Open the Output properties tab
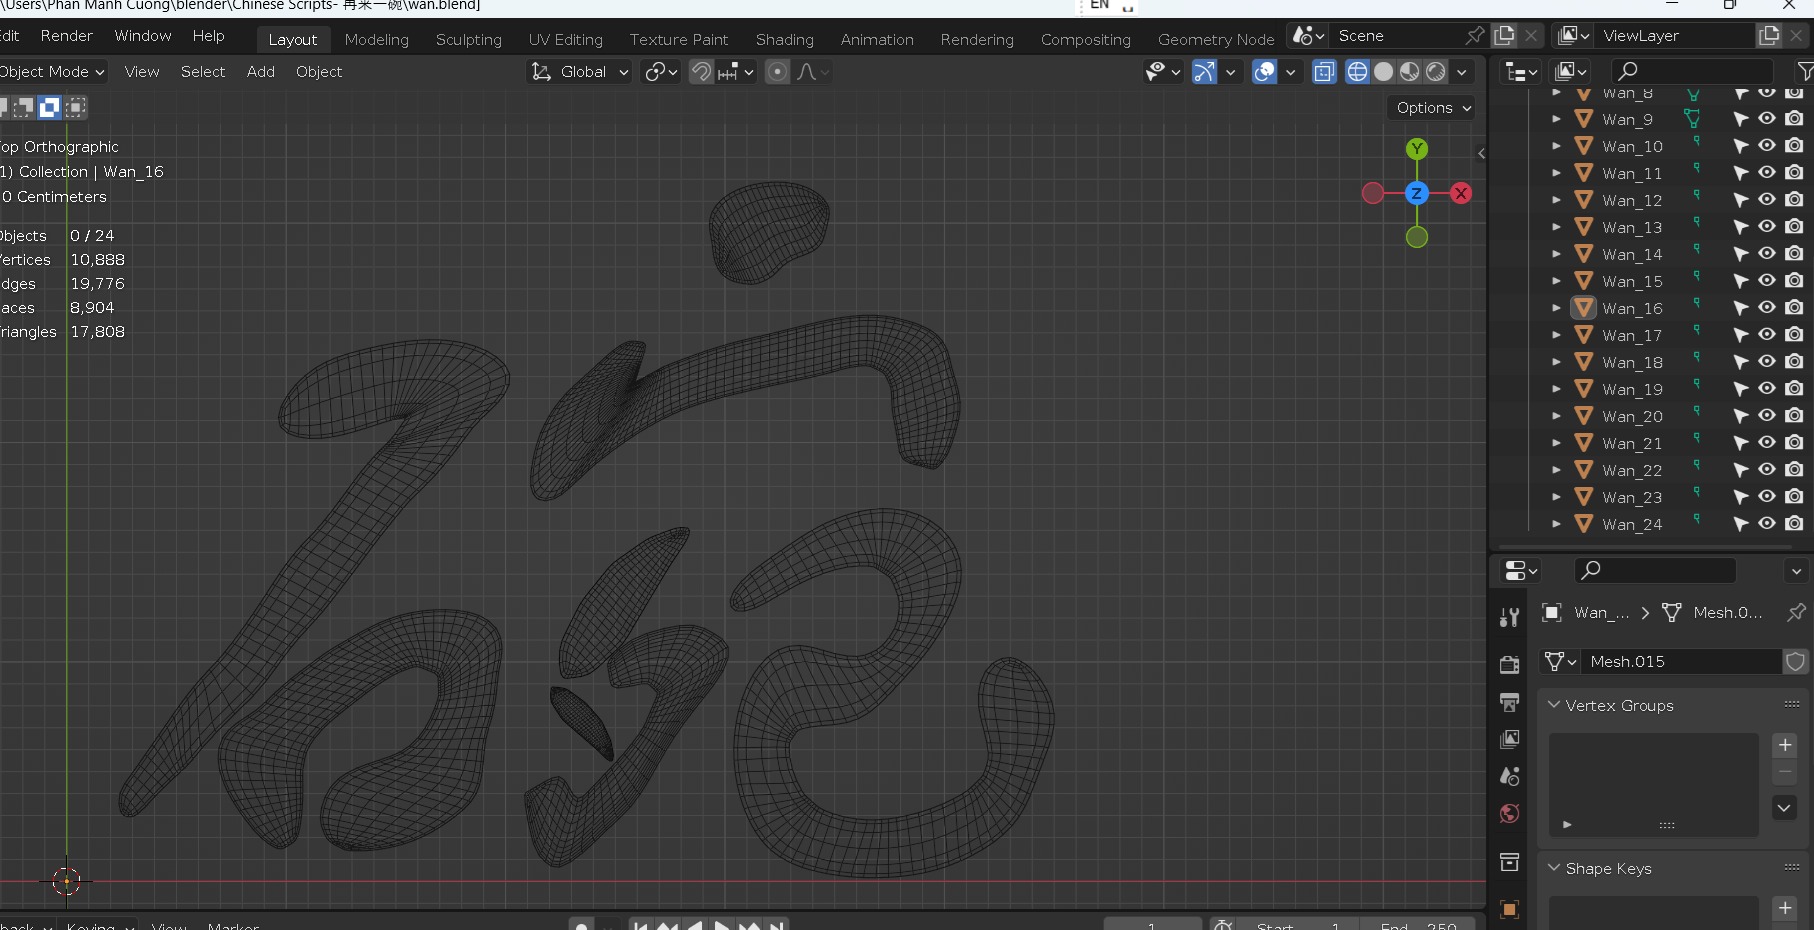 pos(1510,702)
